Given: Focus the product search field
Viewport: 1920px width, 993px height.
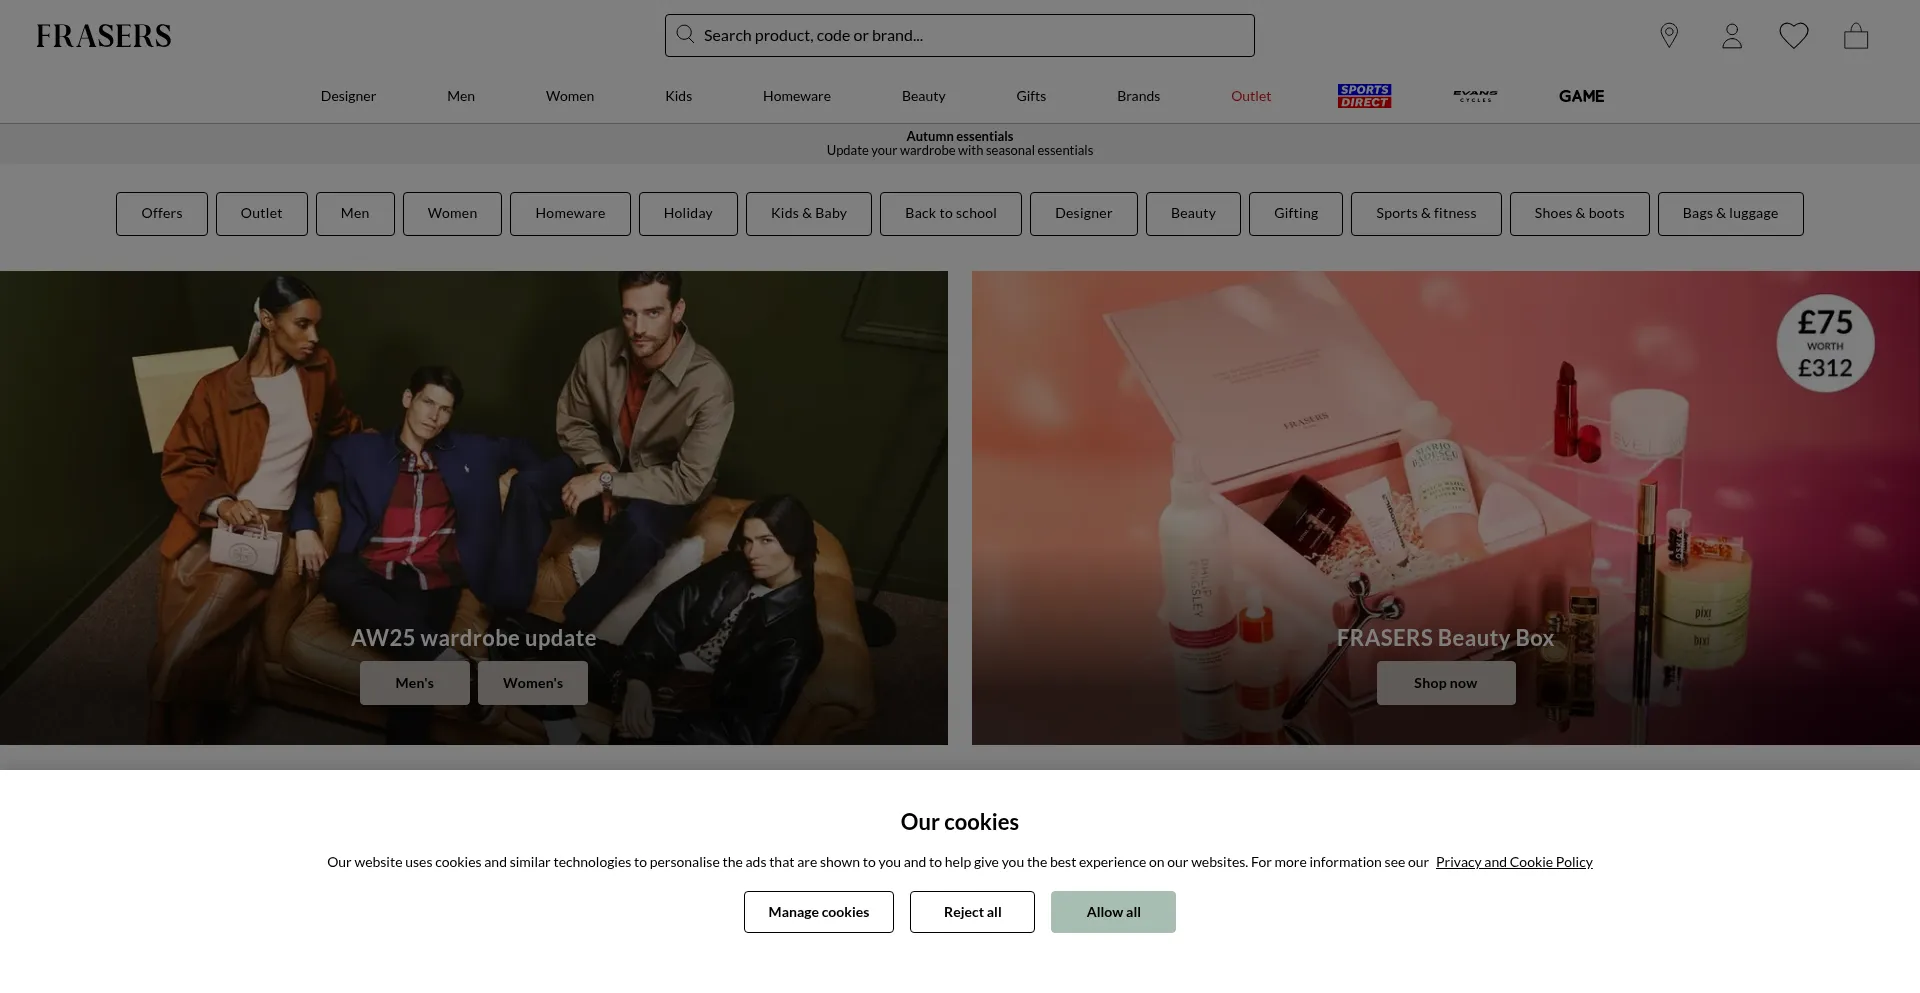Looking at the screenshot, I should click(960, 35).
